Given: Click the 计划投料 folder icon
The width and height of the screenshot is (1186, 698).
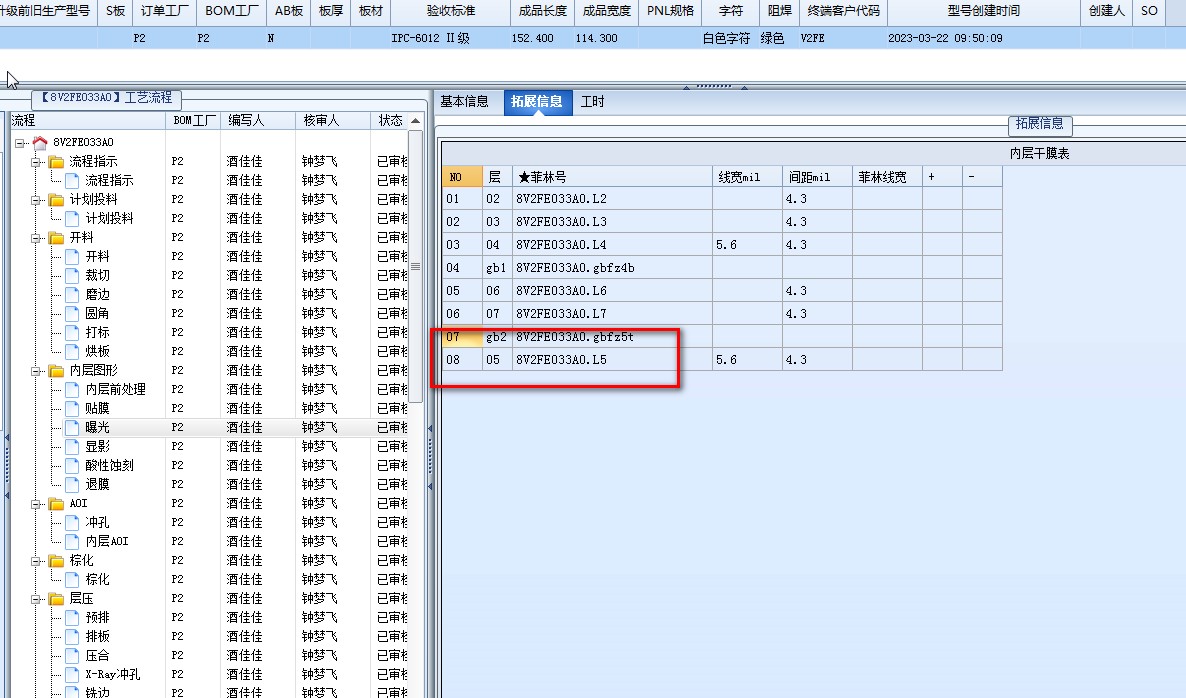Looking at the screenshot, I should (56, 200).
